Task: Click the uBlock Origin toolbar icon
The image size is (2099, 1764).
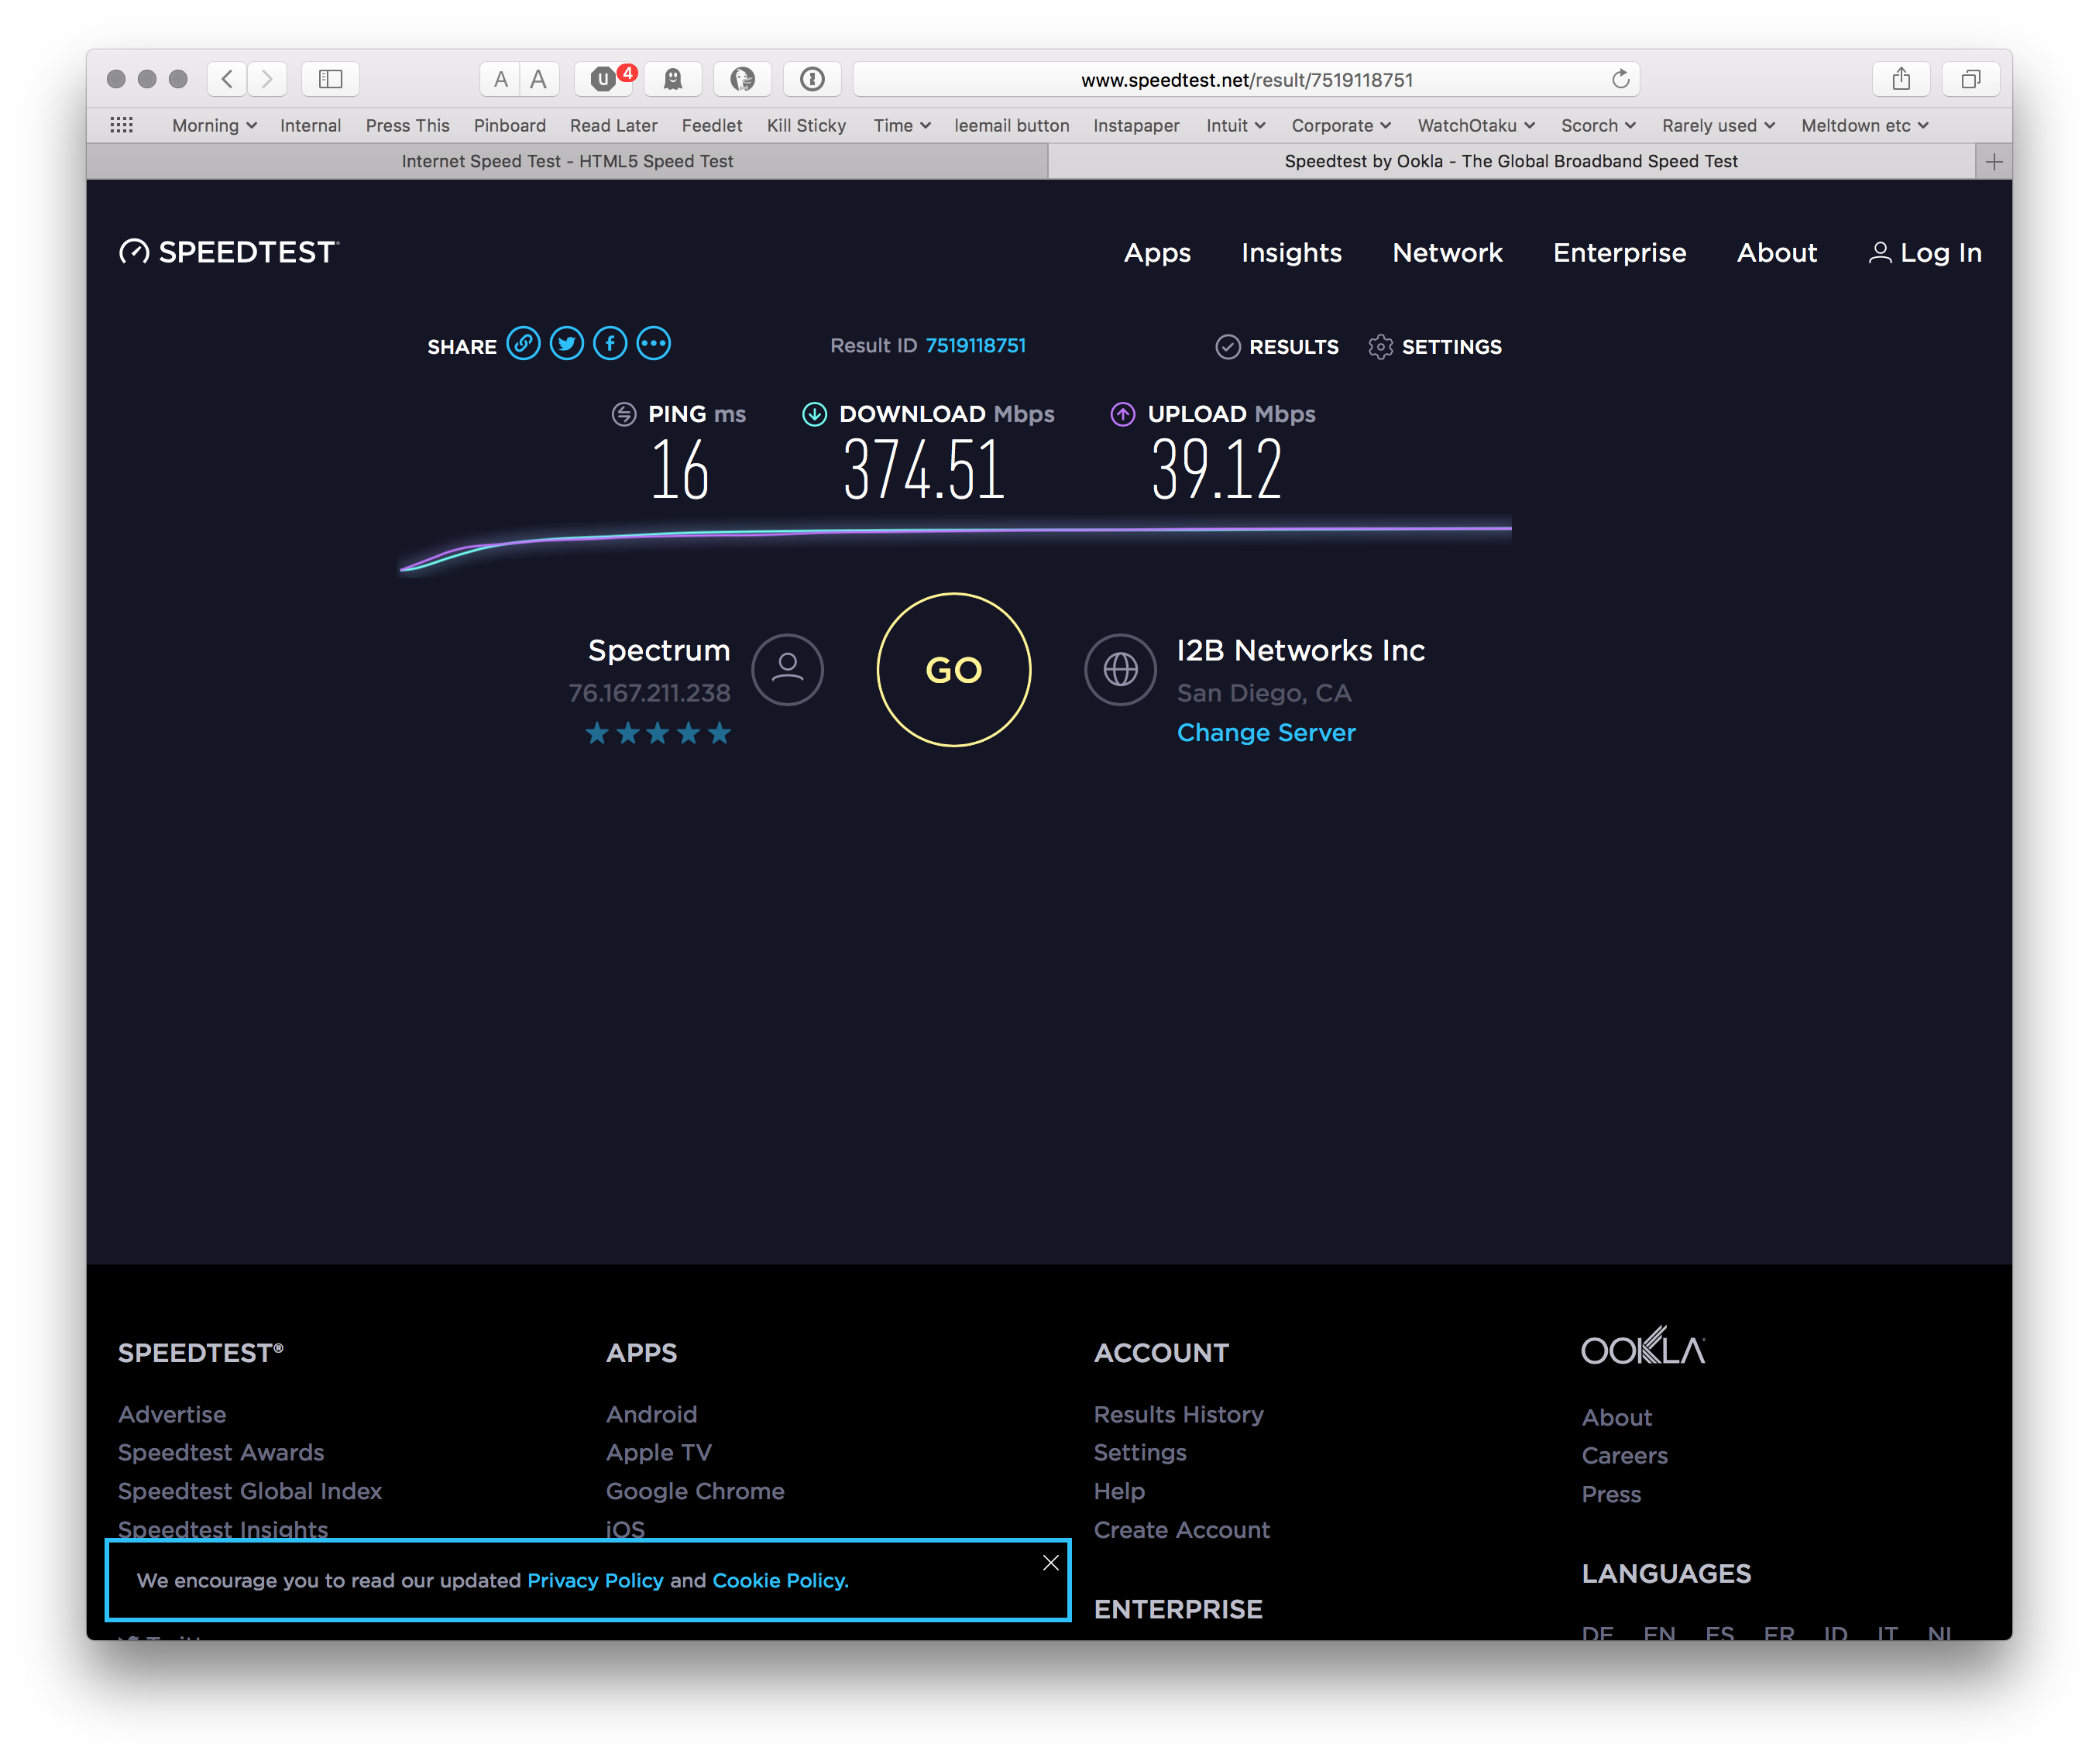Action: pos(603,79)
